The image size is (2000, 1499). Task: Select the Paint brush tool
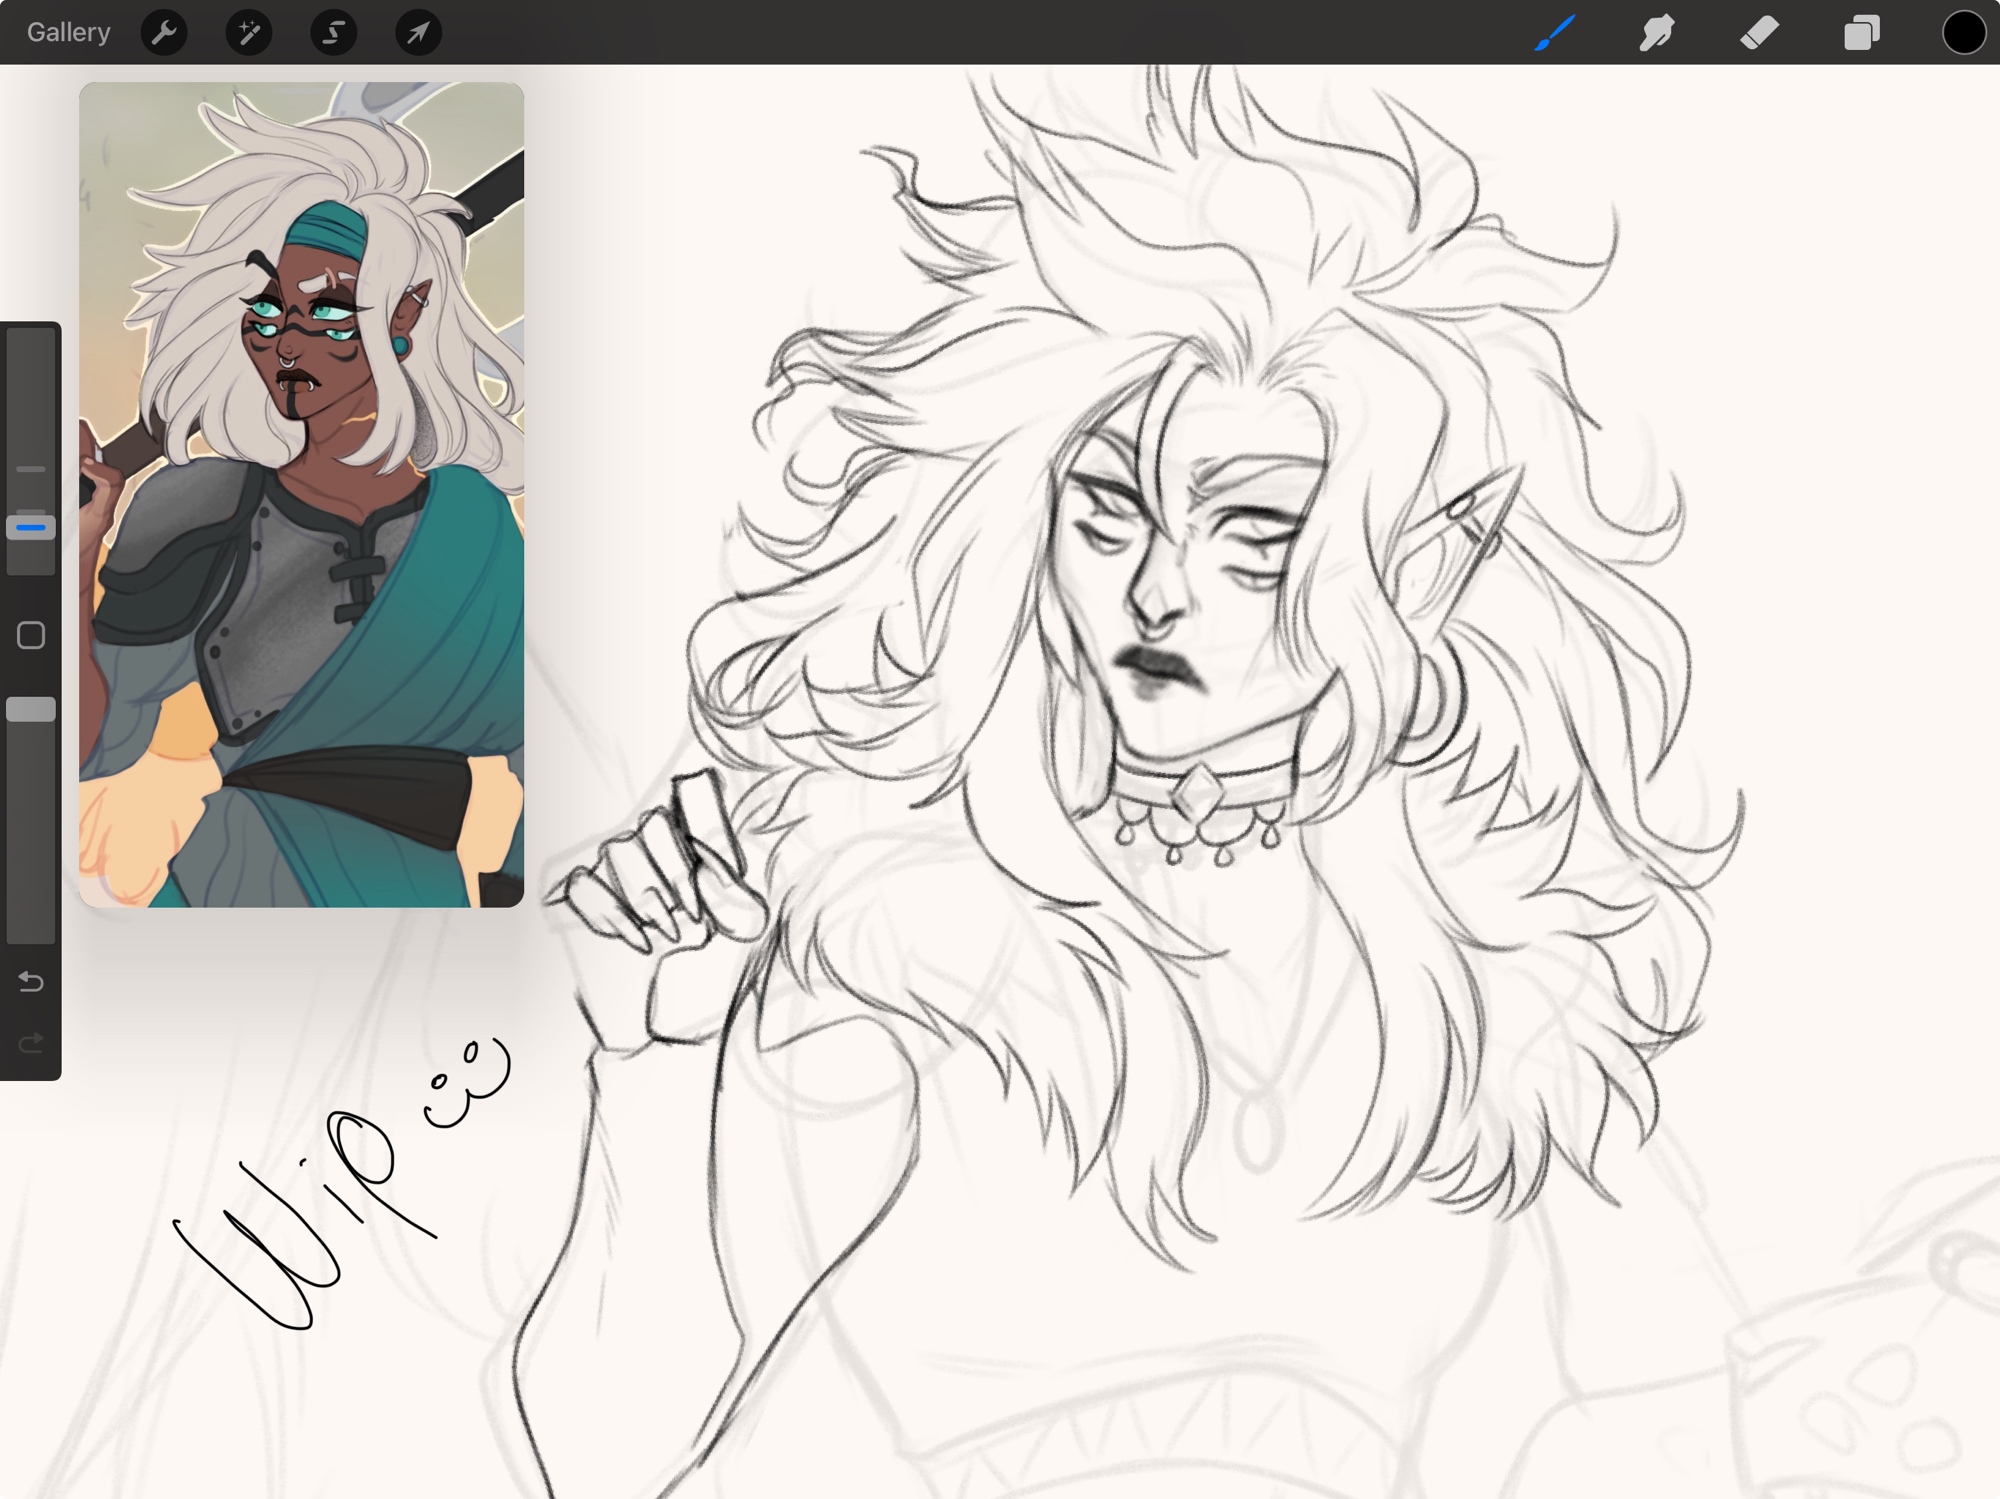[1555, 33]
